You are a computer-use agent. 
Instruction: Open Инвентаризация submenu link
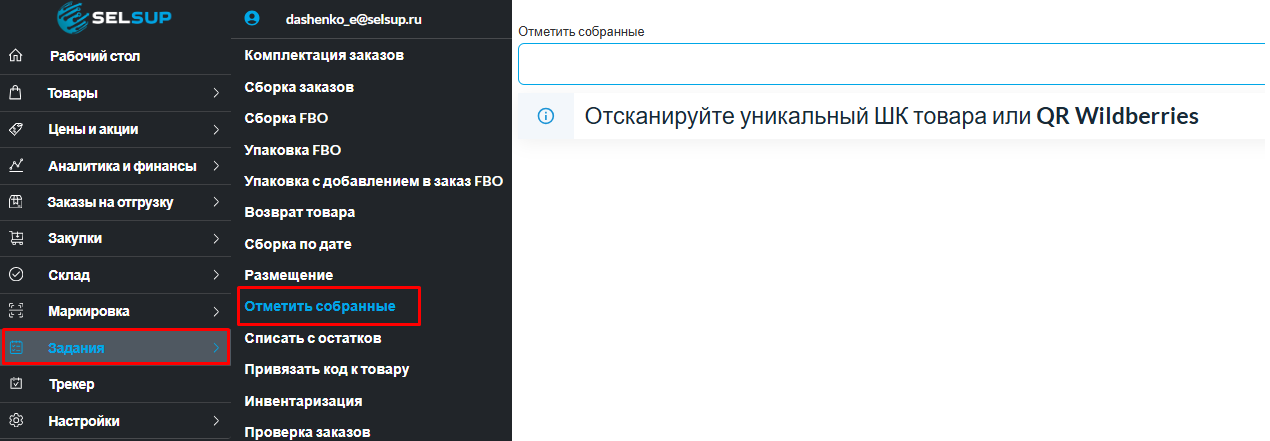pyautogui.click(x=303, y=401)
